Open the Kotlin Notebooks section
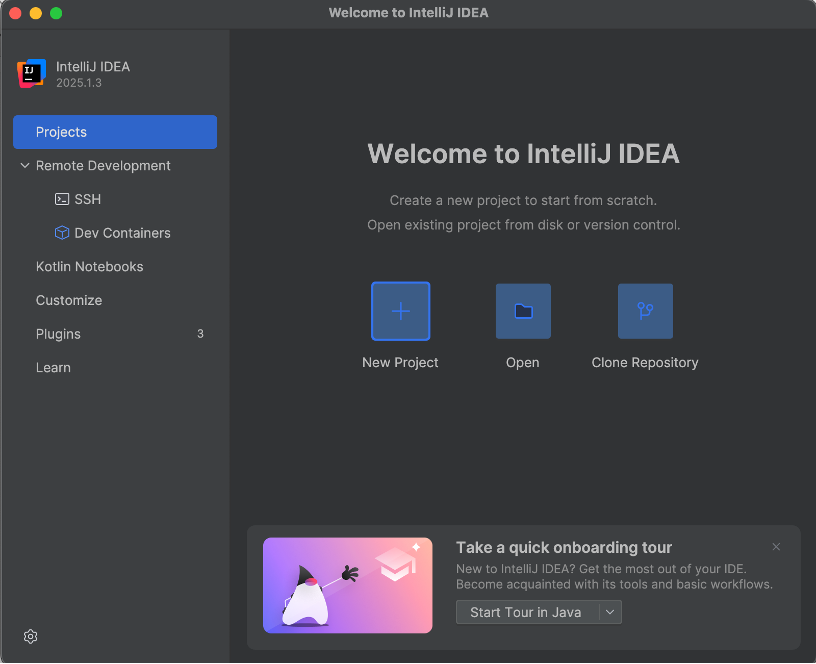816x664 pixels. point(90,267)
